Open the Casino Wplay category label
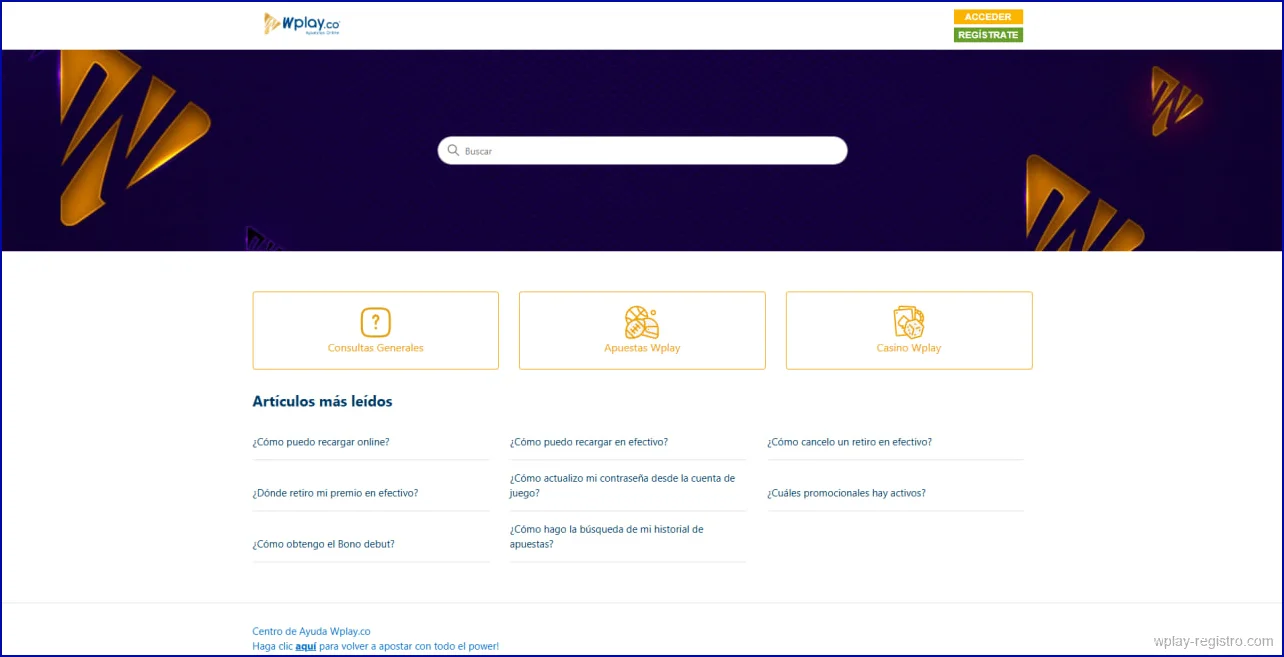Screen dimensions: 1284x657 (909, 348)
